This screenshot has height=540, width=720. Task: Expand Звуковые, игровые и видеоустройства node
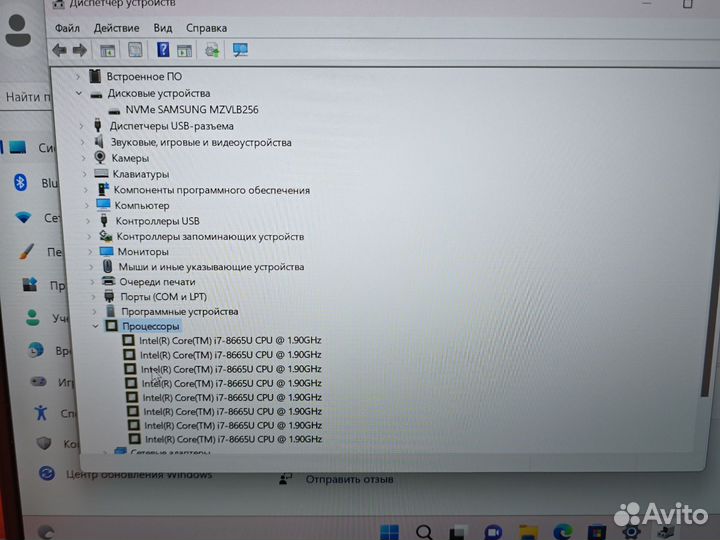coord(83,142)
